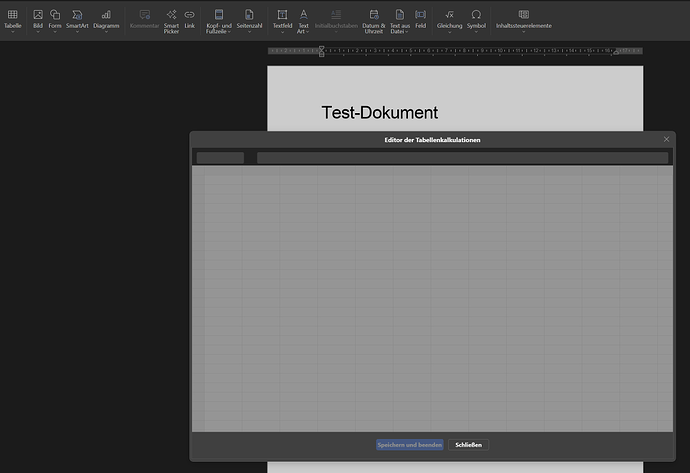690x473 pixels.
Task: Insert a picture using the Bild icon
Action: pos(38,15)
